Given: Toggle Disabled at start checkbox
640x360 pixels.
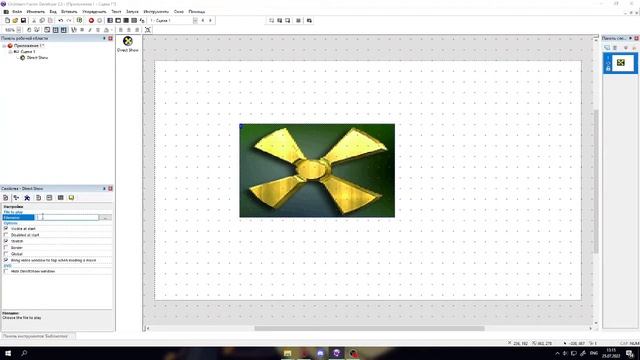Looking at the screenshot, I should click(6, 235).
